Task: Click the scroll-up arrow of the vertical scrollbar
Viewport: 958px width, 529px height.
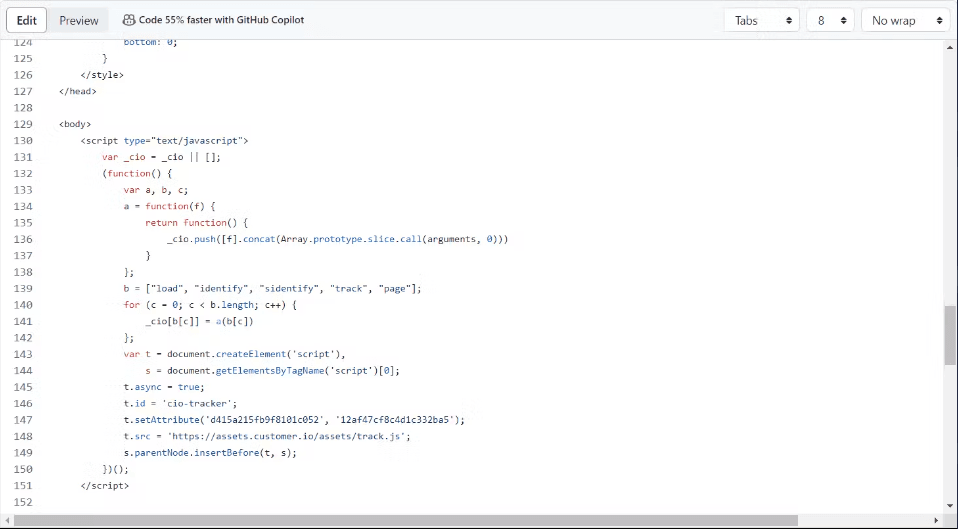Action: (x=950, y=46)
